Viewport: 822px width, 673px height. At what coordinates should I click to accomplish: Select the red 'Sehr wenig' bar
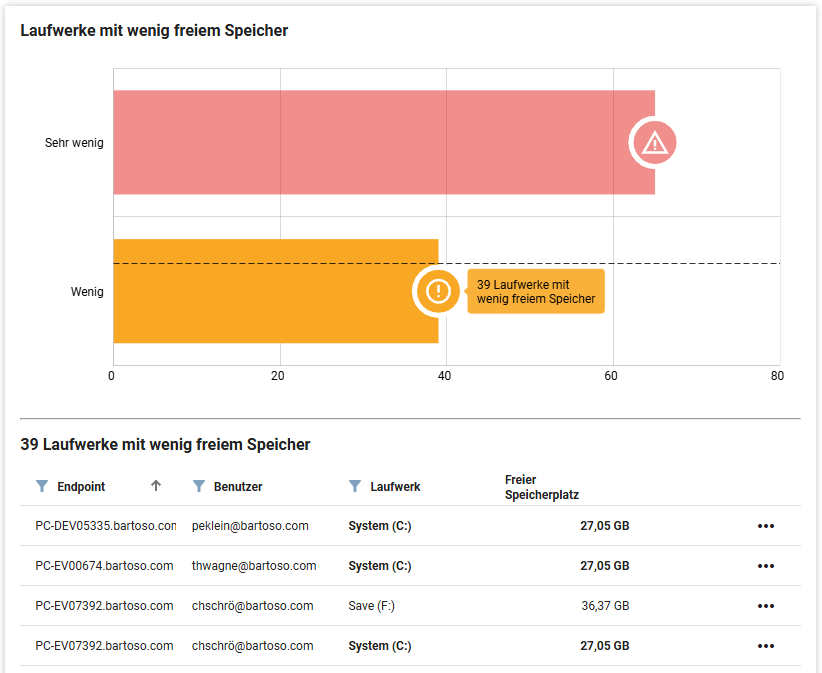[370, 143]
